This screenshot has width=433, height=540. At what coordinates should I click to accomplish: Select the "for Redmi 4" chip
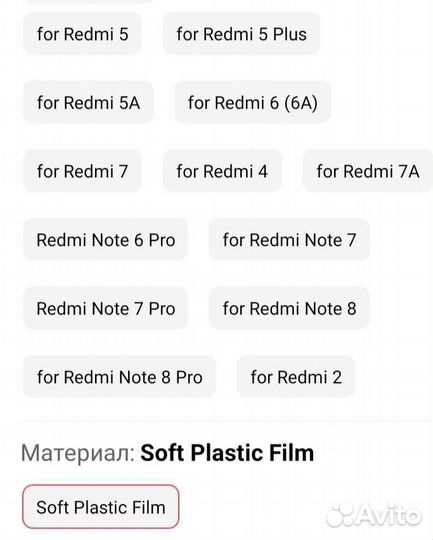(222, 171)
